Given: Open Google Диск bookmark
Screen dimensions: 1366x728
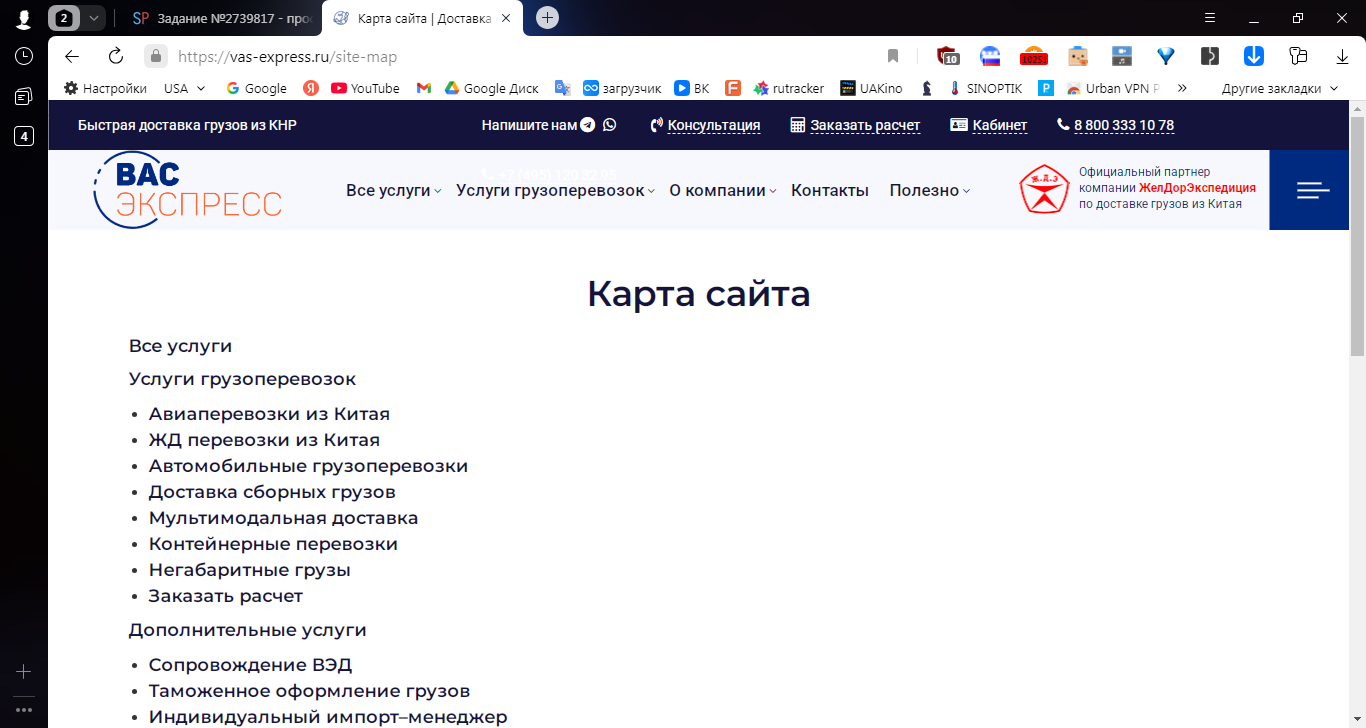Looking at the screenshot, I should coord(491,88).
